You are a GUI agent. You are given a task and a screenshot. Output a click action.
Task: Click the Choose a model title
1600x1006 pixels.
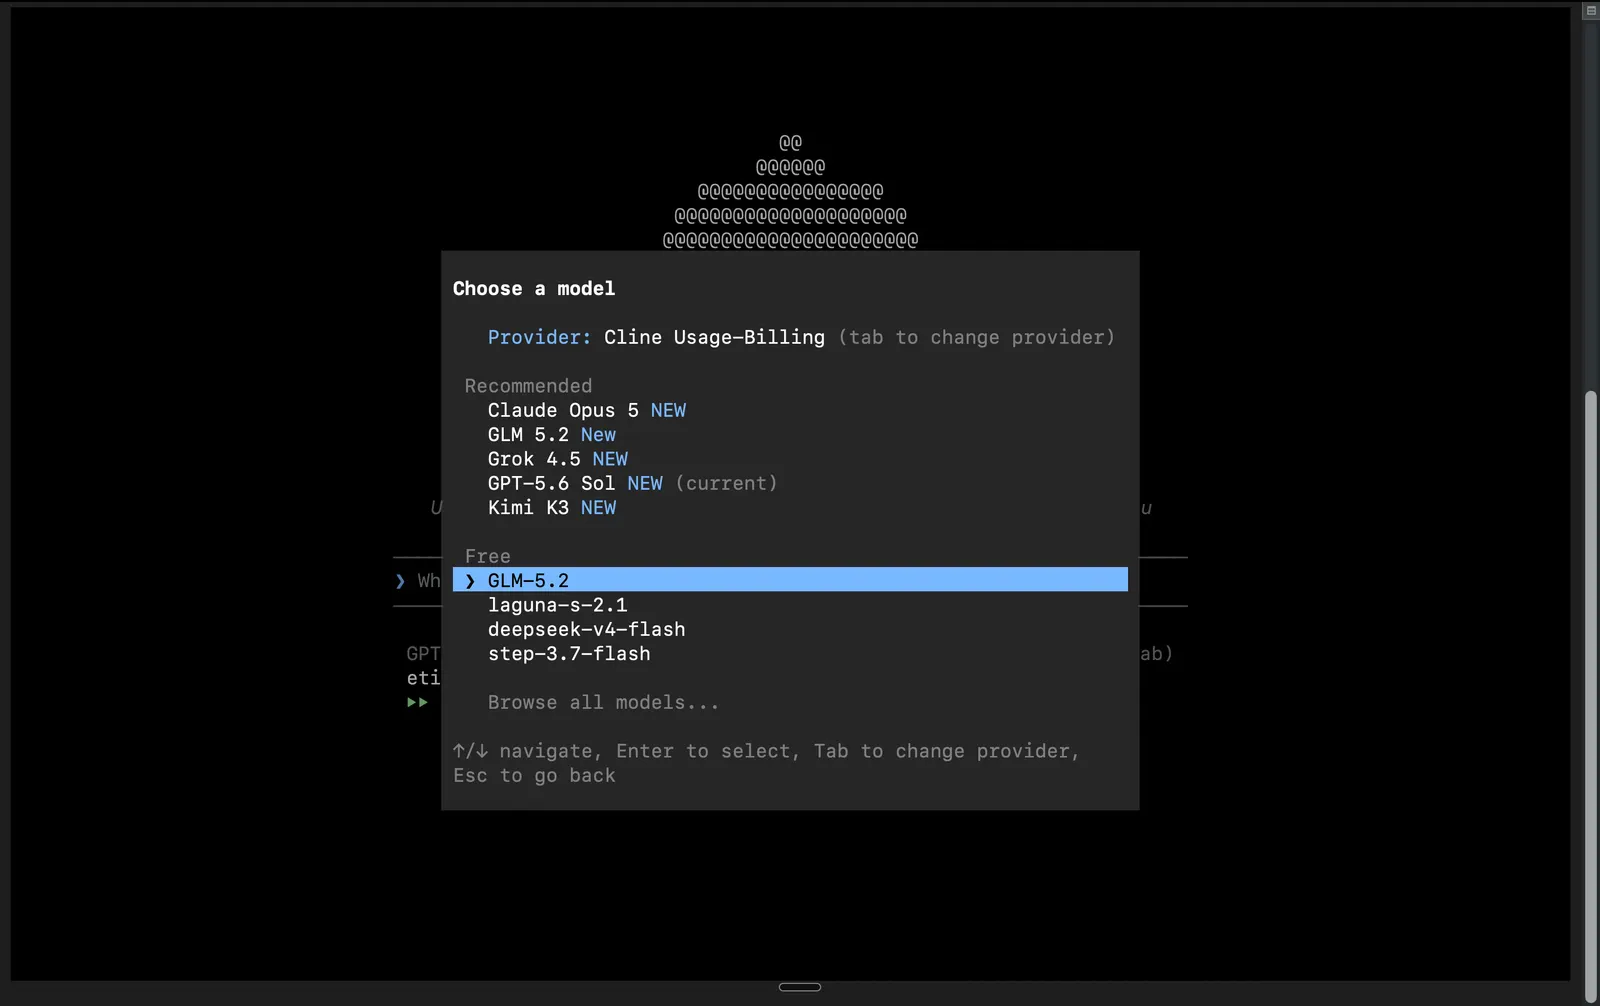click(x=534, y=289)
